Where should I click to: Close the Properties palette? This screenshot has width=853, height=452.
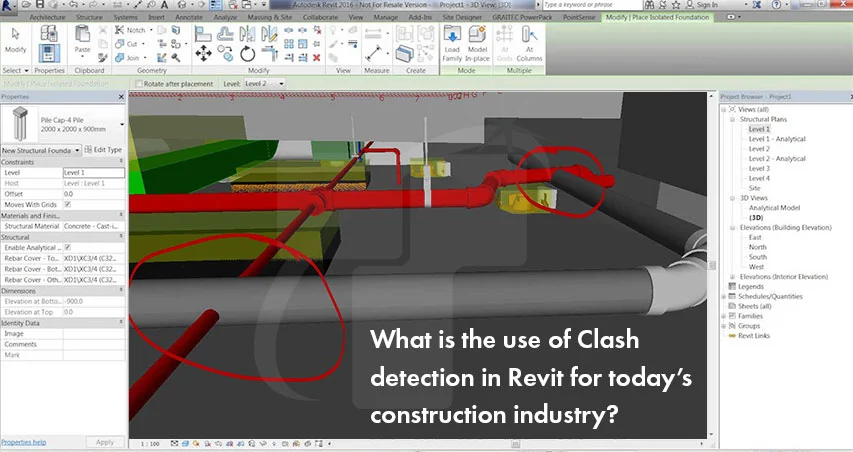coord(121,97)
